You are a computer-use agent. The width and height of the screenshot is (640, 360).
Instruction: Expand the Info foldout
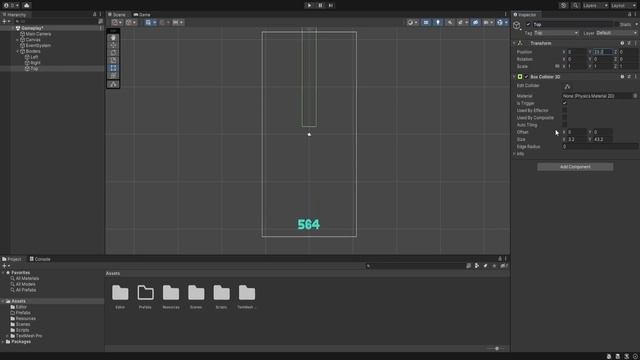click(514, 154)
